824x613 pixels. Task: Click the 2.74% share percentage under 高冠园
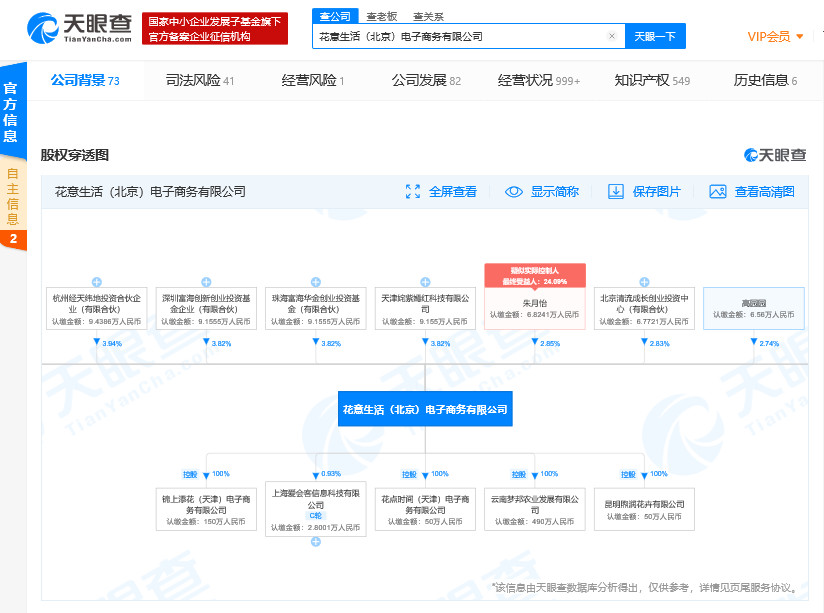pos(769,343)
